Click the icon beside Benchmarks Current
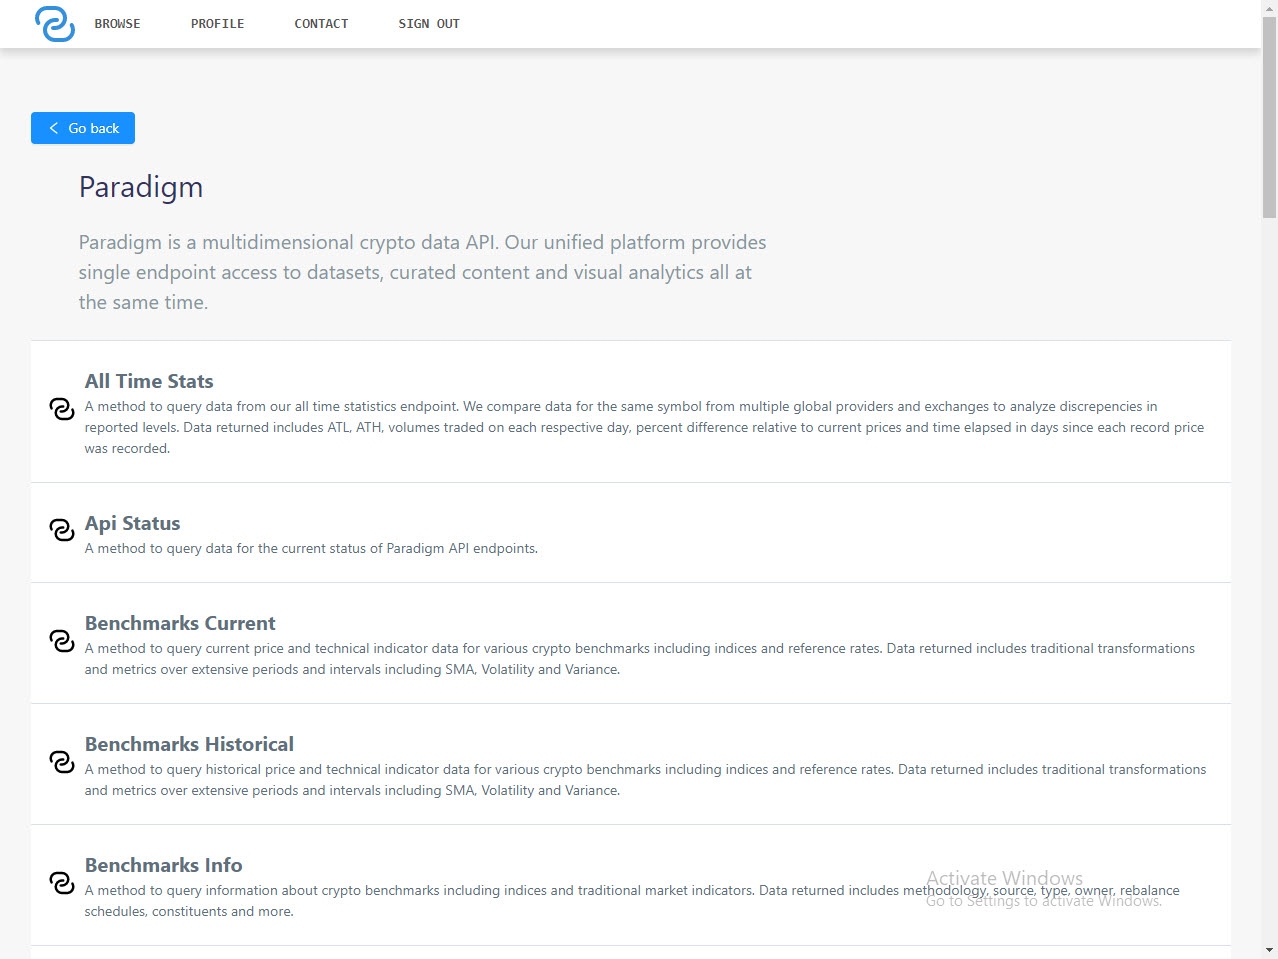This screenshot has height=959, width=1278. click(x=62, y=641)
